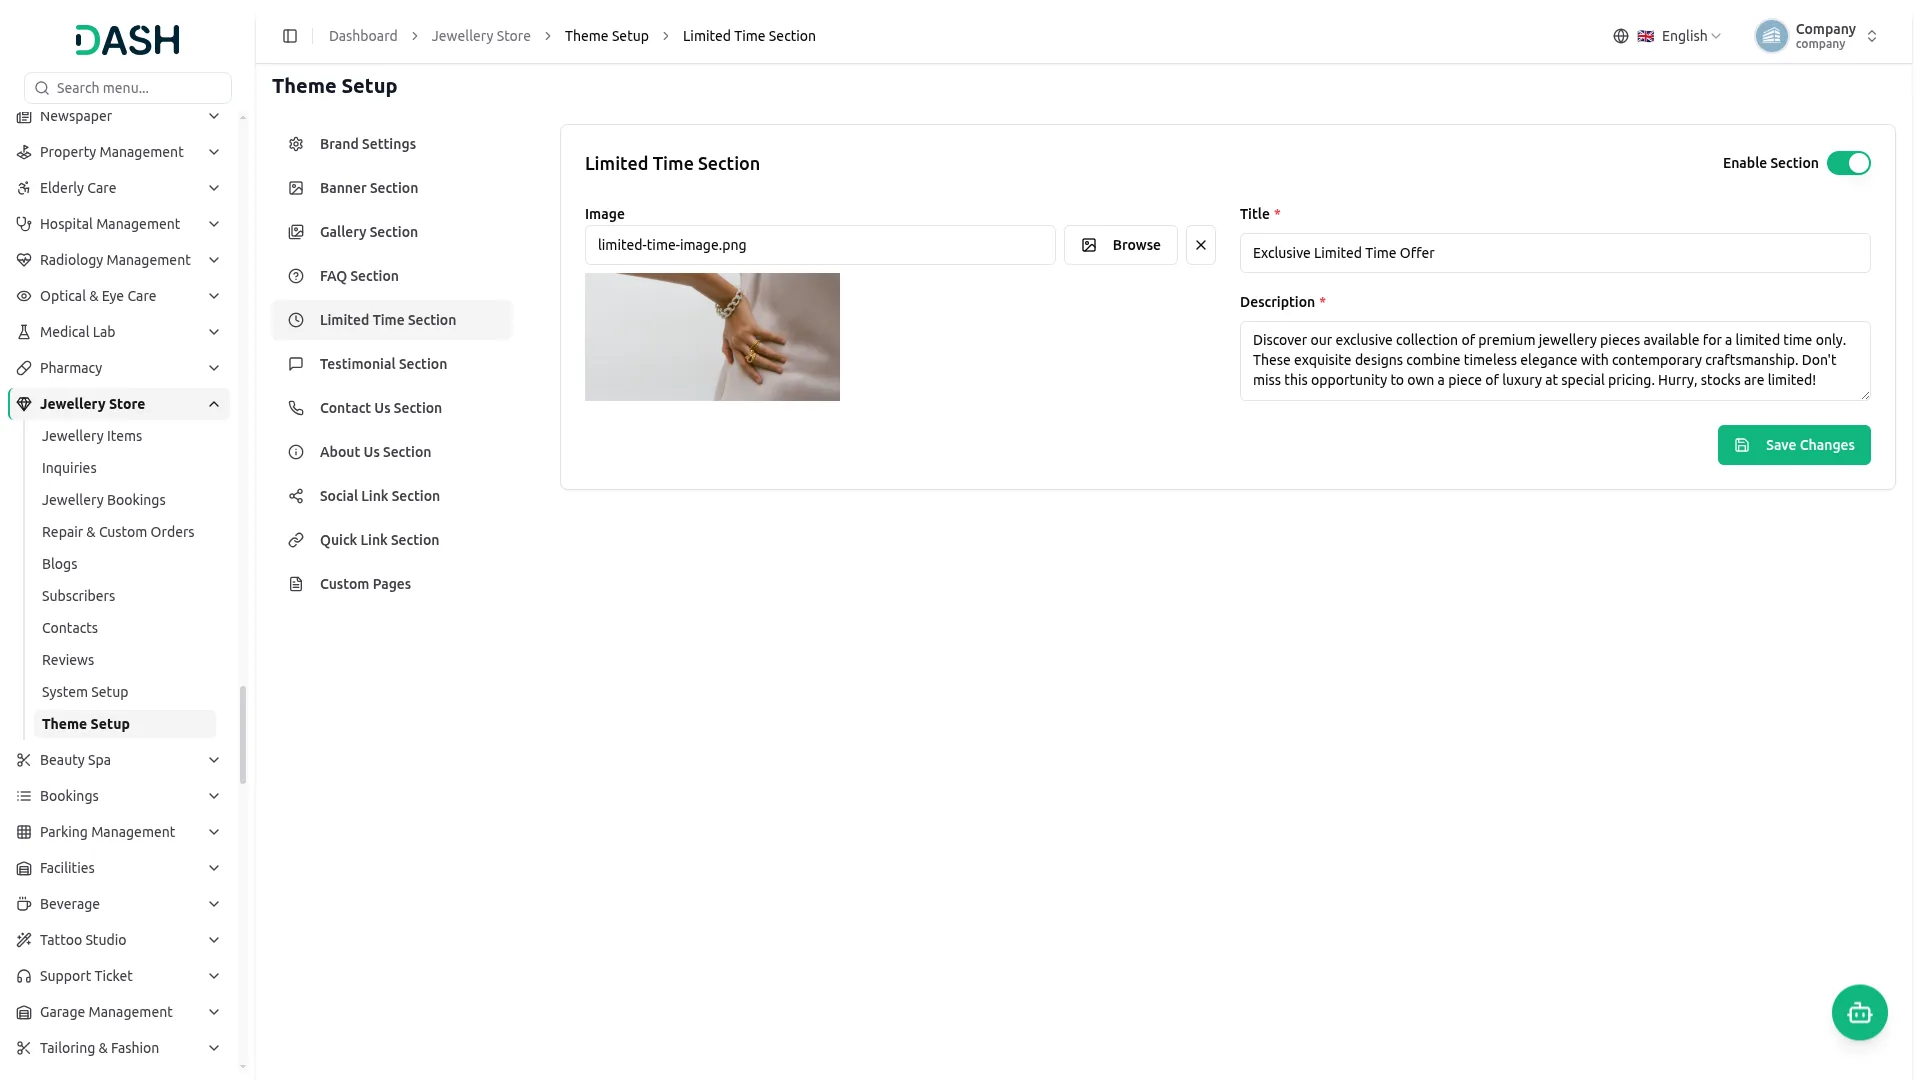Screen dimensions: 1920x1080
Task: Expand the Tattoo Studio menu chevron
Action: coord(214,940)
